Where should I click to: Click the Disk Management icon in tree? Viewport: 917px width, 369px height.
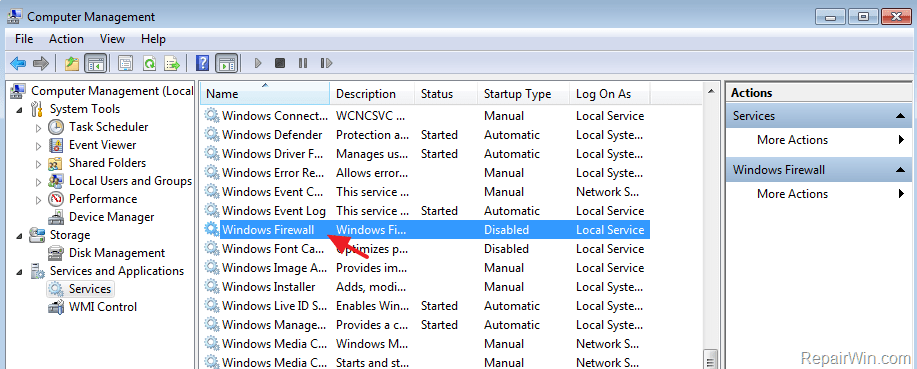[56, 253]
